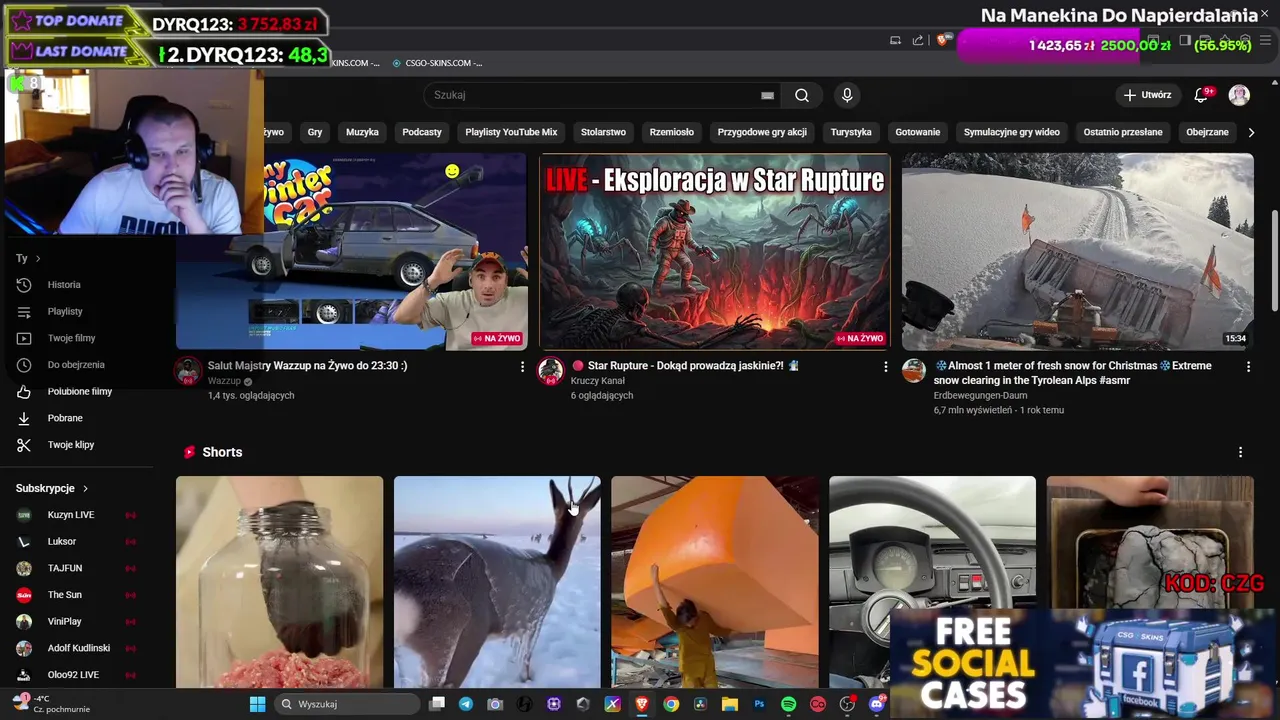Open the on-screen keyboard icon in search box

tap(767, 95)
